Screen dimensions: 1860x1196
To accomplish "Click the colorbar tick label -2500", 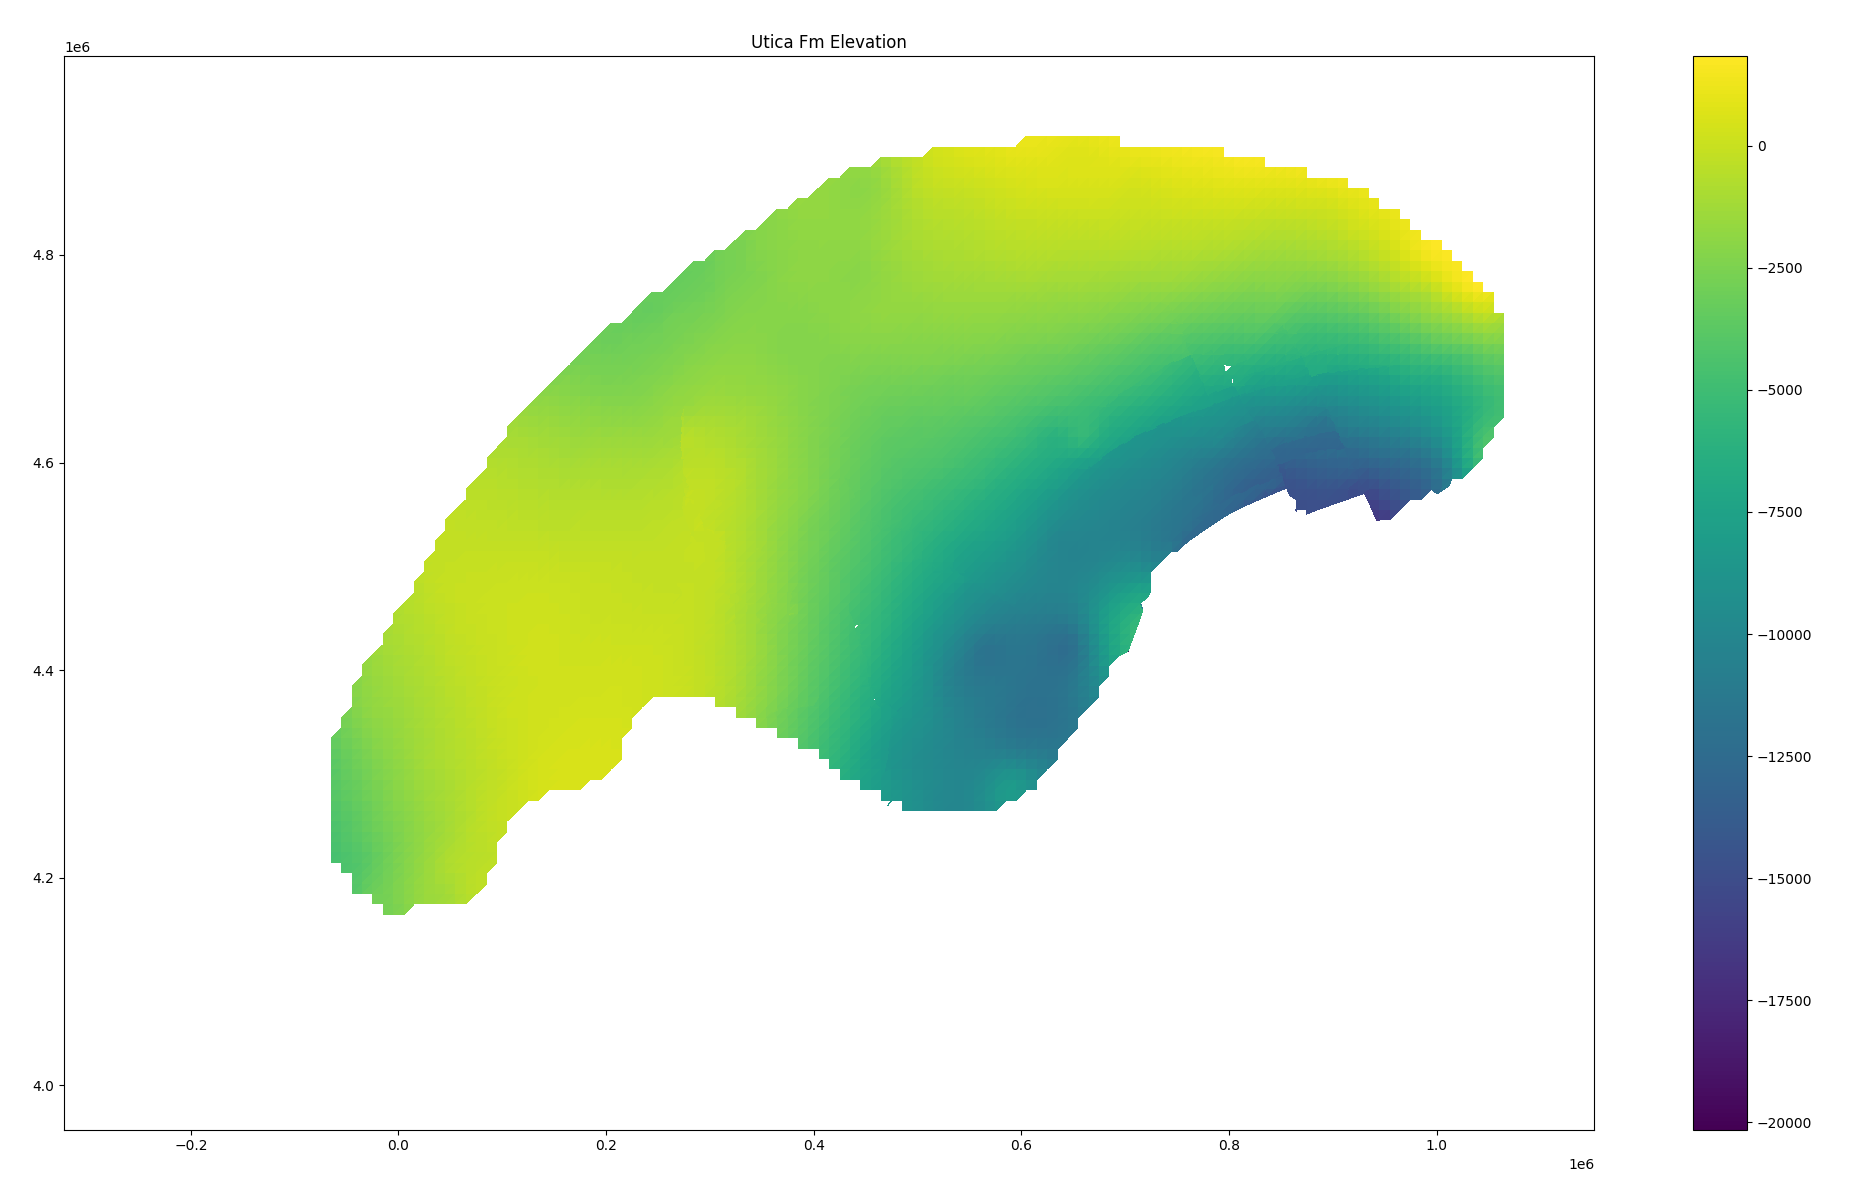I will pyautogui.click(x=1780, y=268).
